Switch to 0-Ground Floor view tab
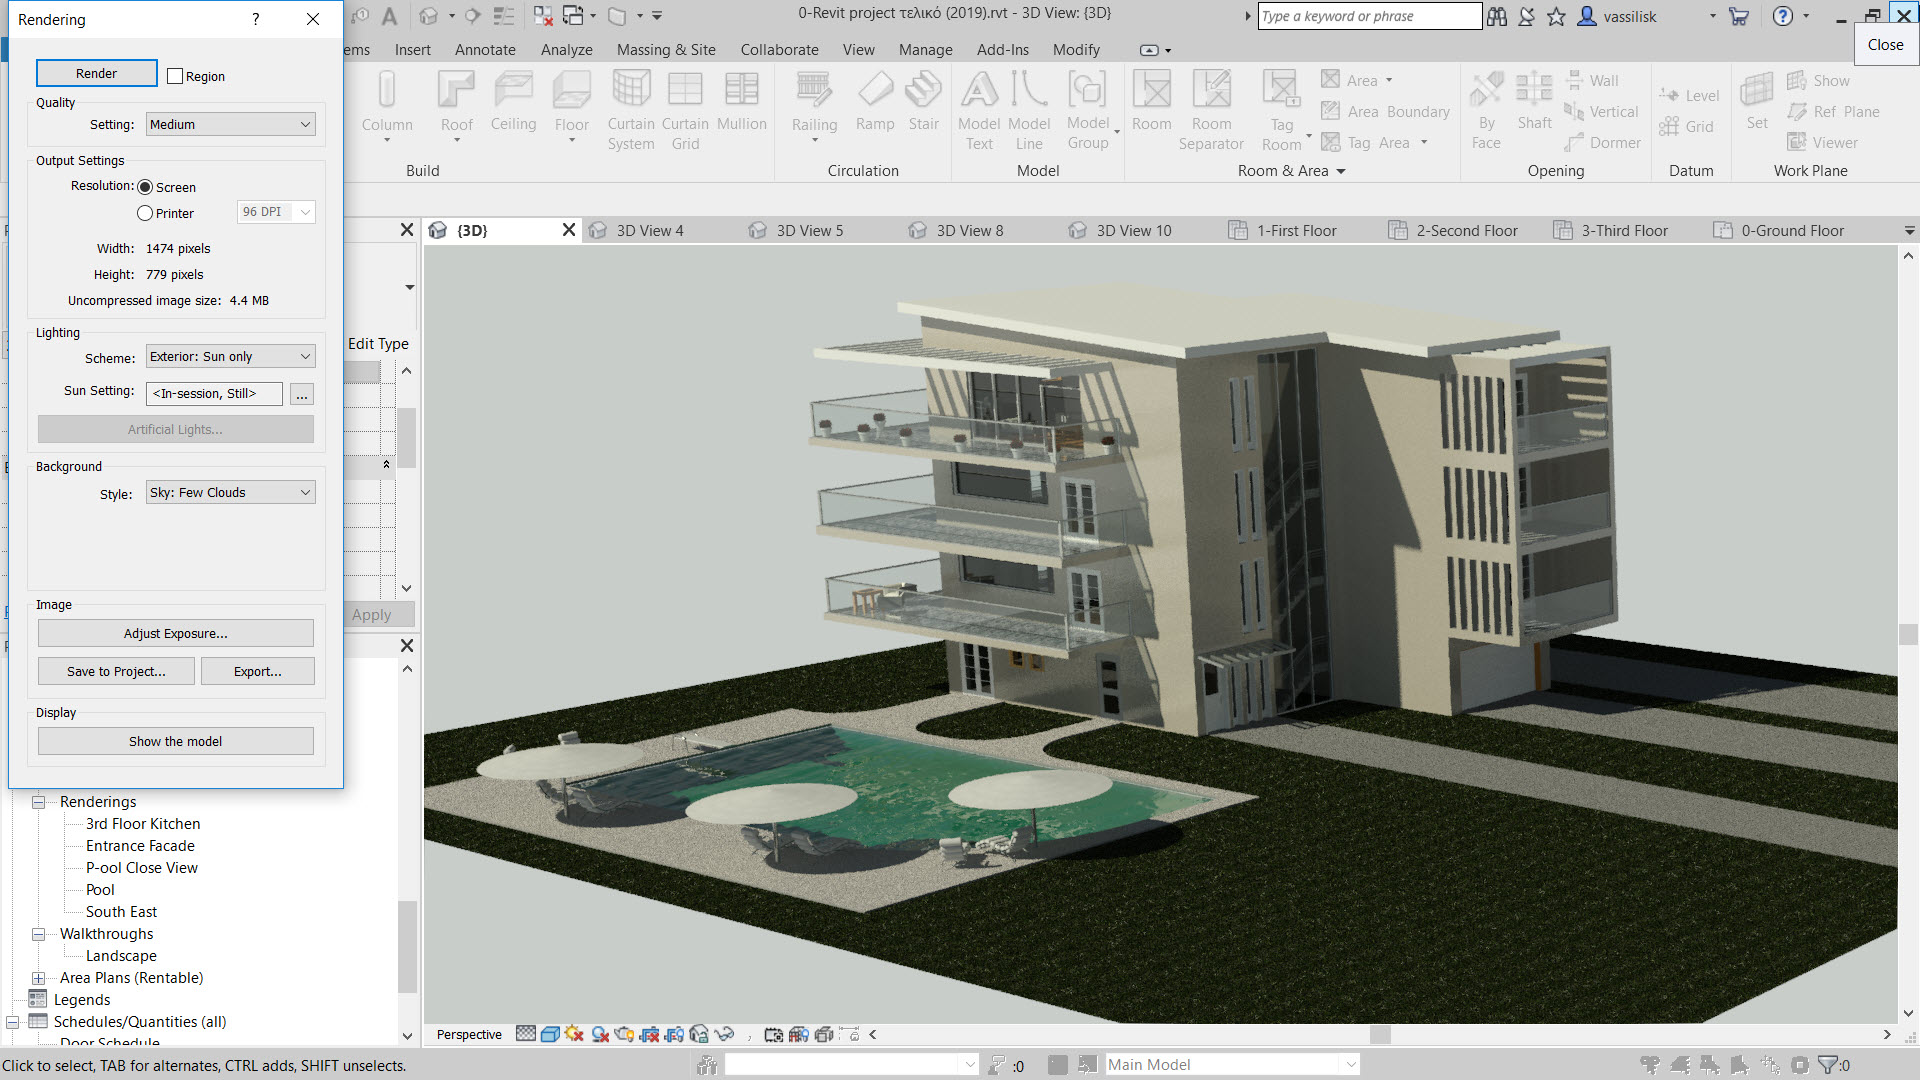Screen dimensions: 1920x1080 1792,231
